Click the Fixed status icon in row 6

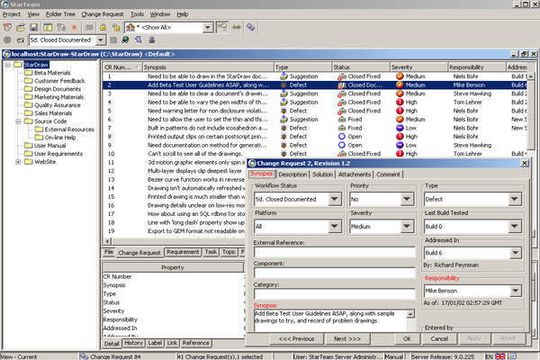342,119
